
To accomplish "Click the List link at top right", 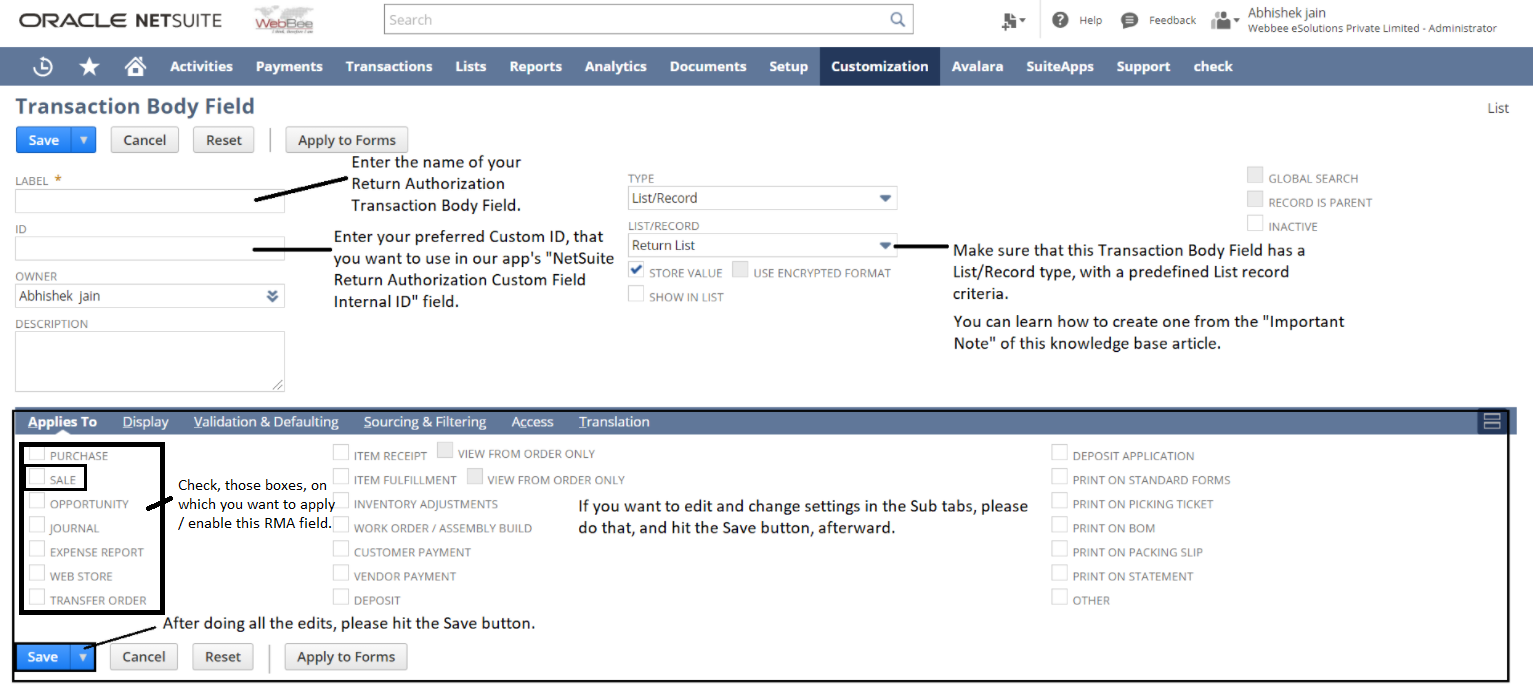I will pyautogui.click(x=1497, y=108).
